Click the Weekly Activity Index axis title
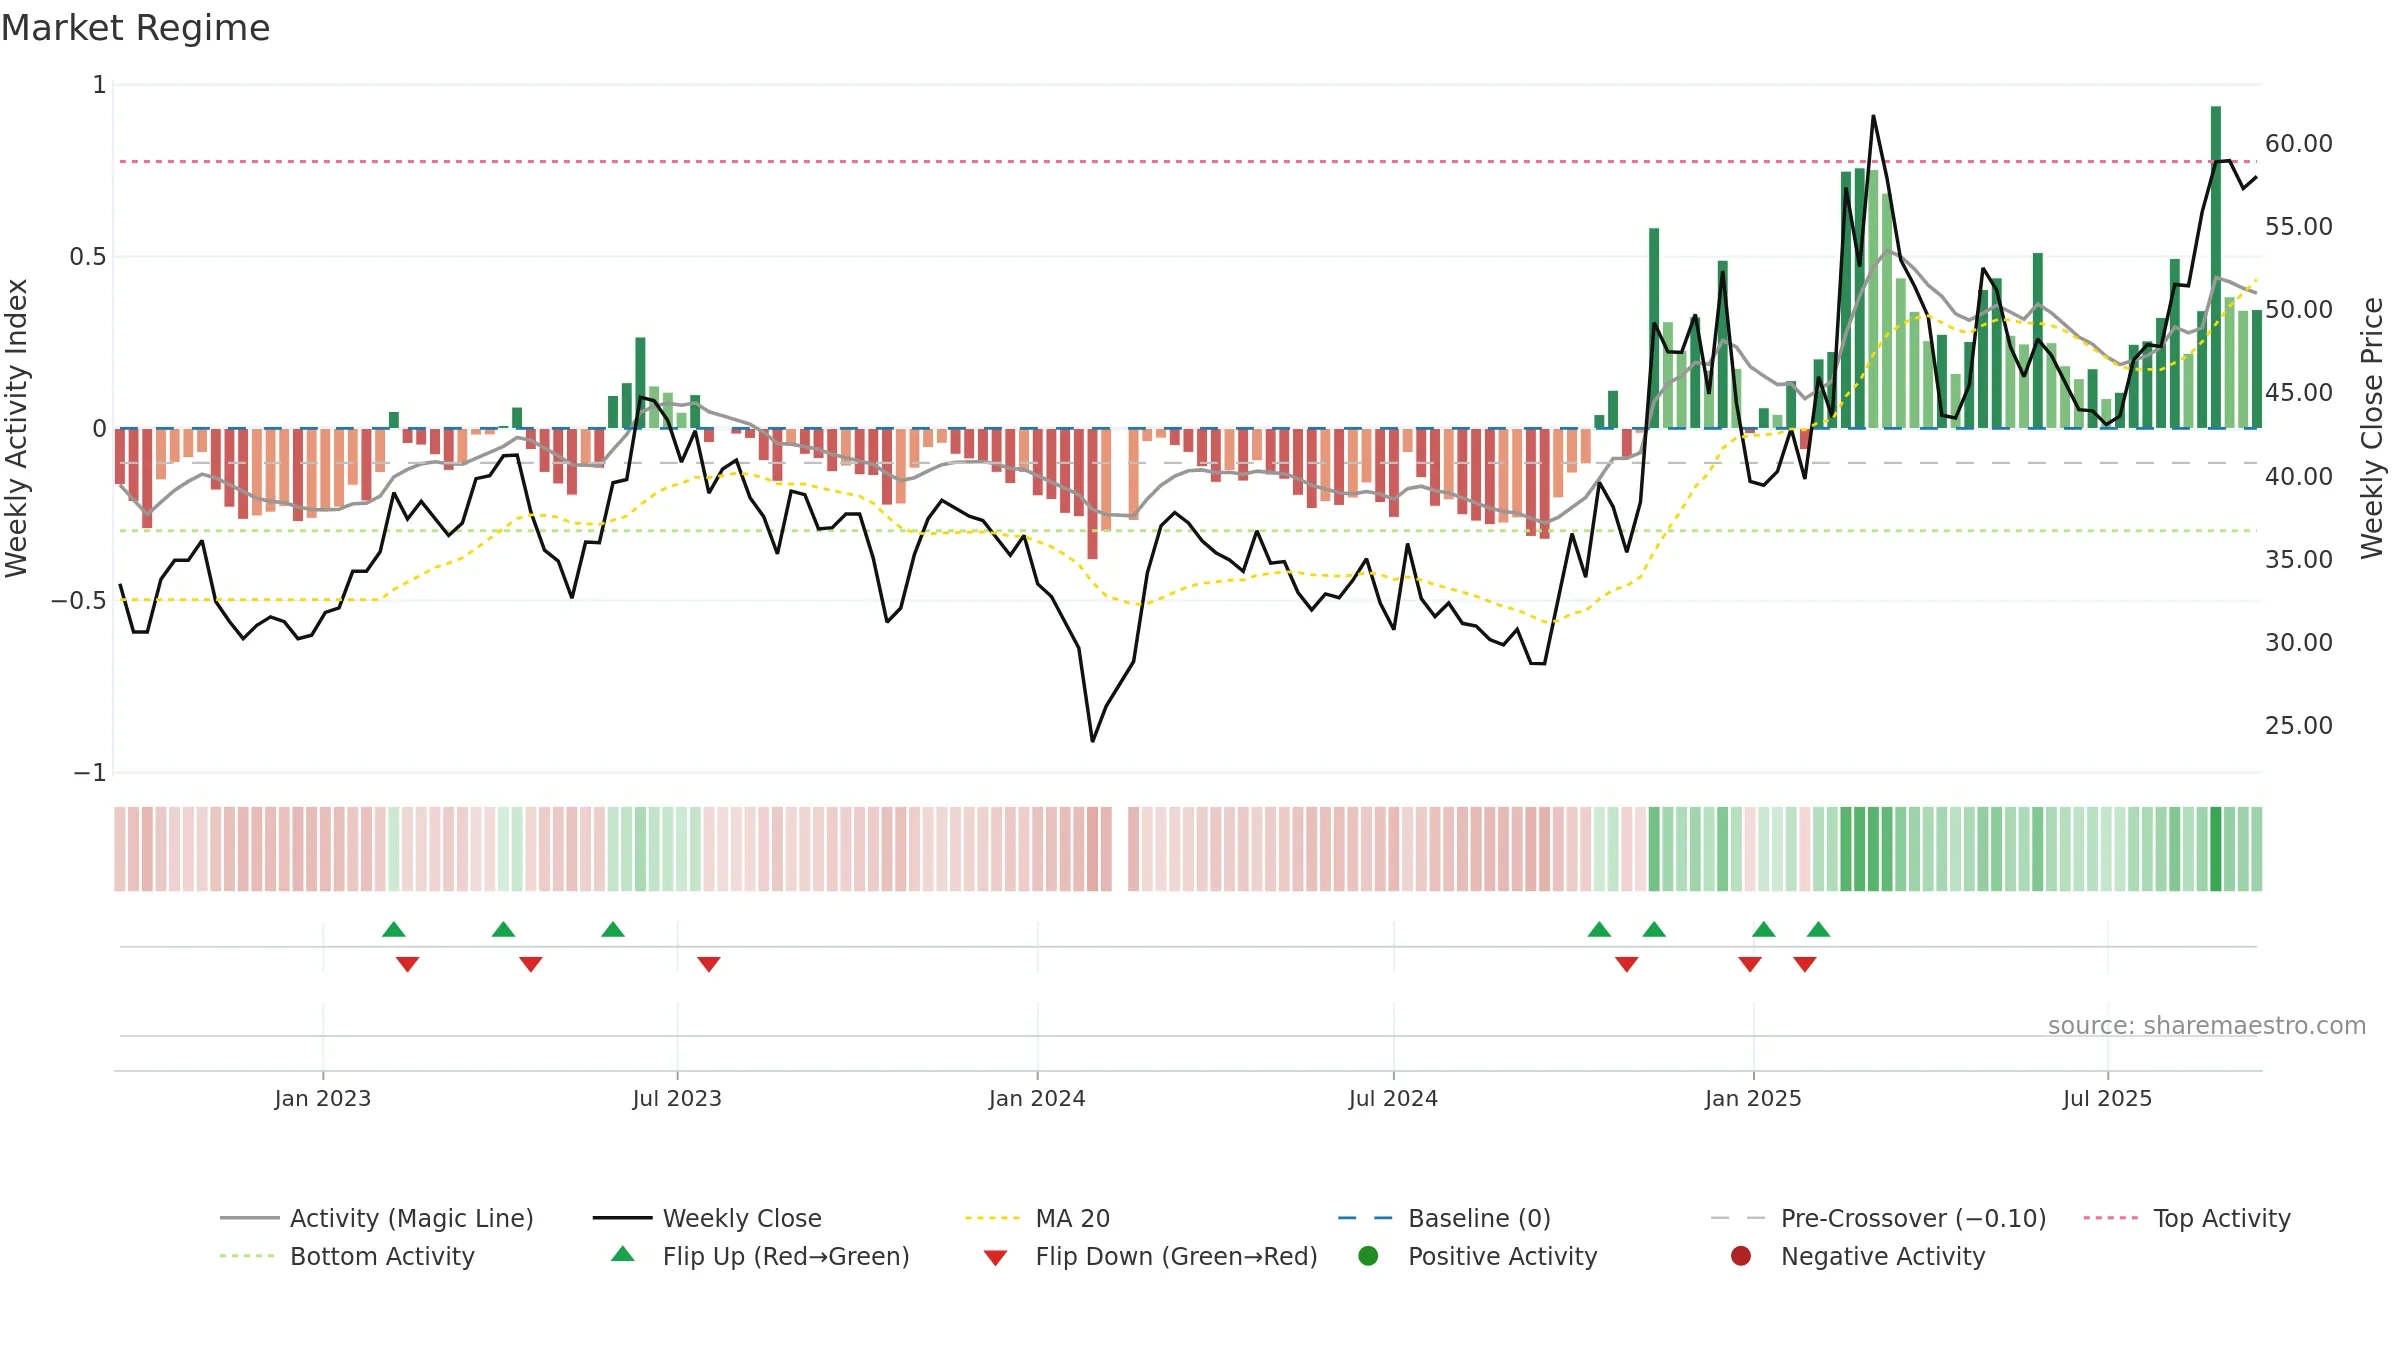Image resolution: width=2400 pixels, height=1350 pixels. point(17,428)
